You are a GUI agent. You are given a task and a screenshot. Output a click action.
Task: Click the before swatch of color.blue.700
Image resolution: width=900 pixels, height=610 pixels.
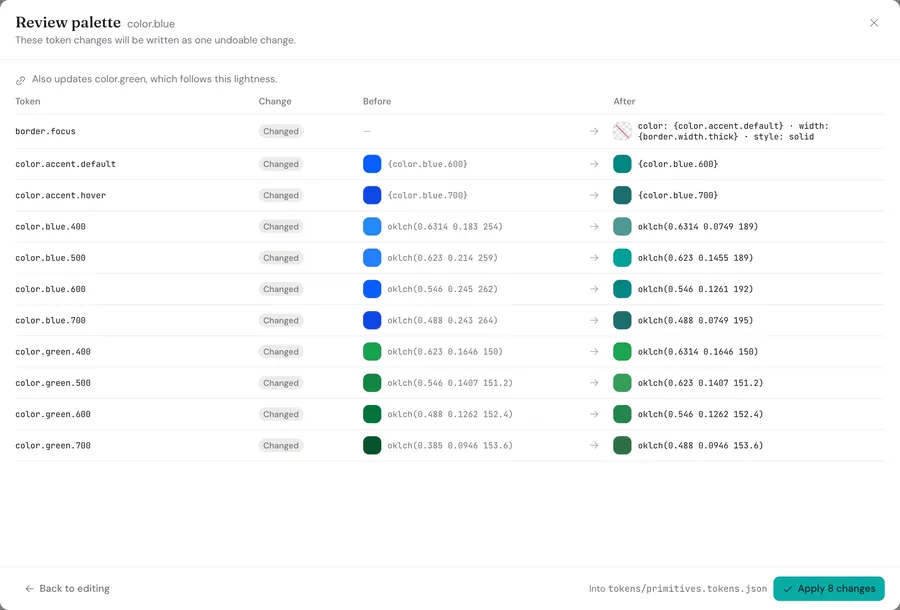372,320
